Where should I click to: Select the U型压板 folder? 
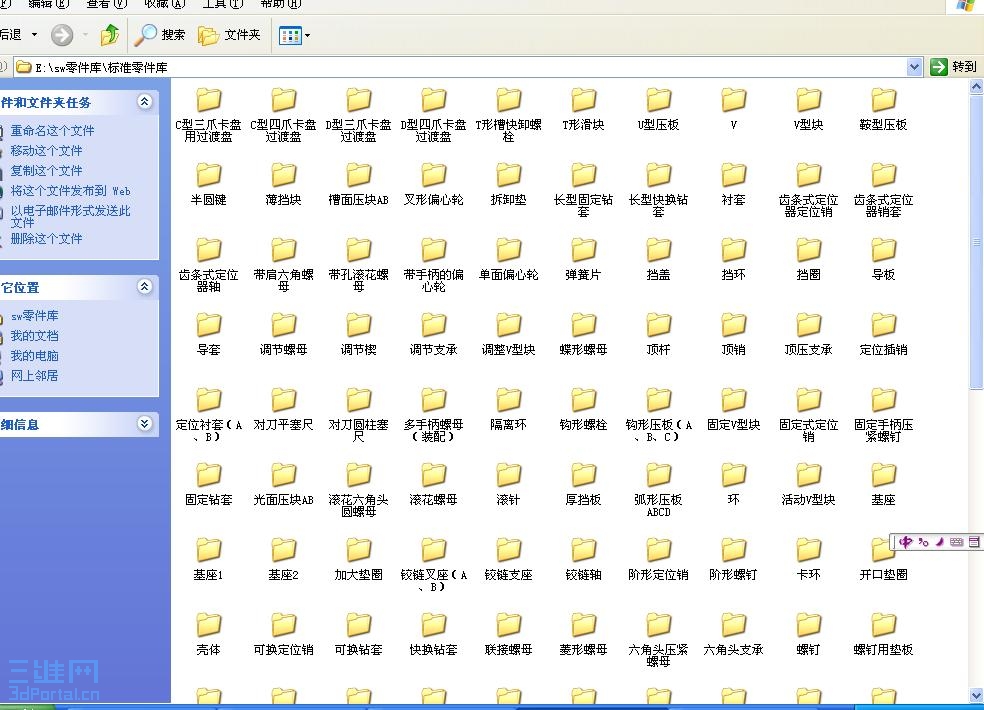click(658, 109)
